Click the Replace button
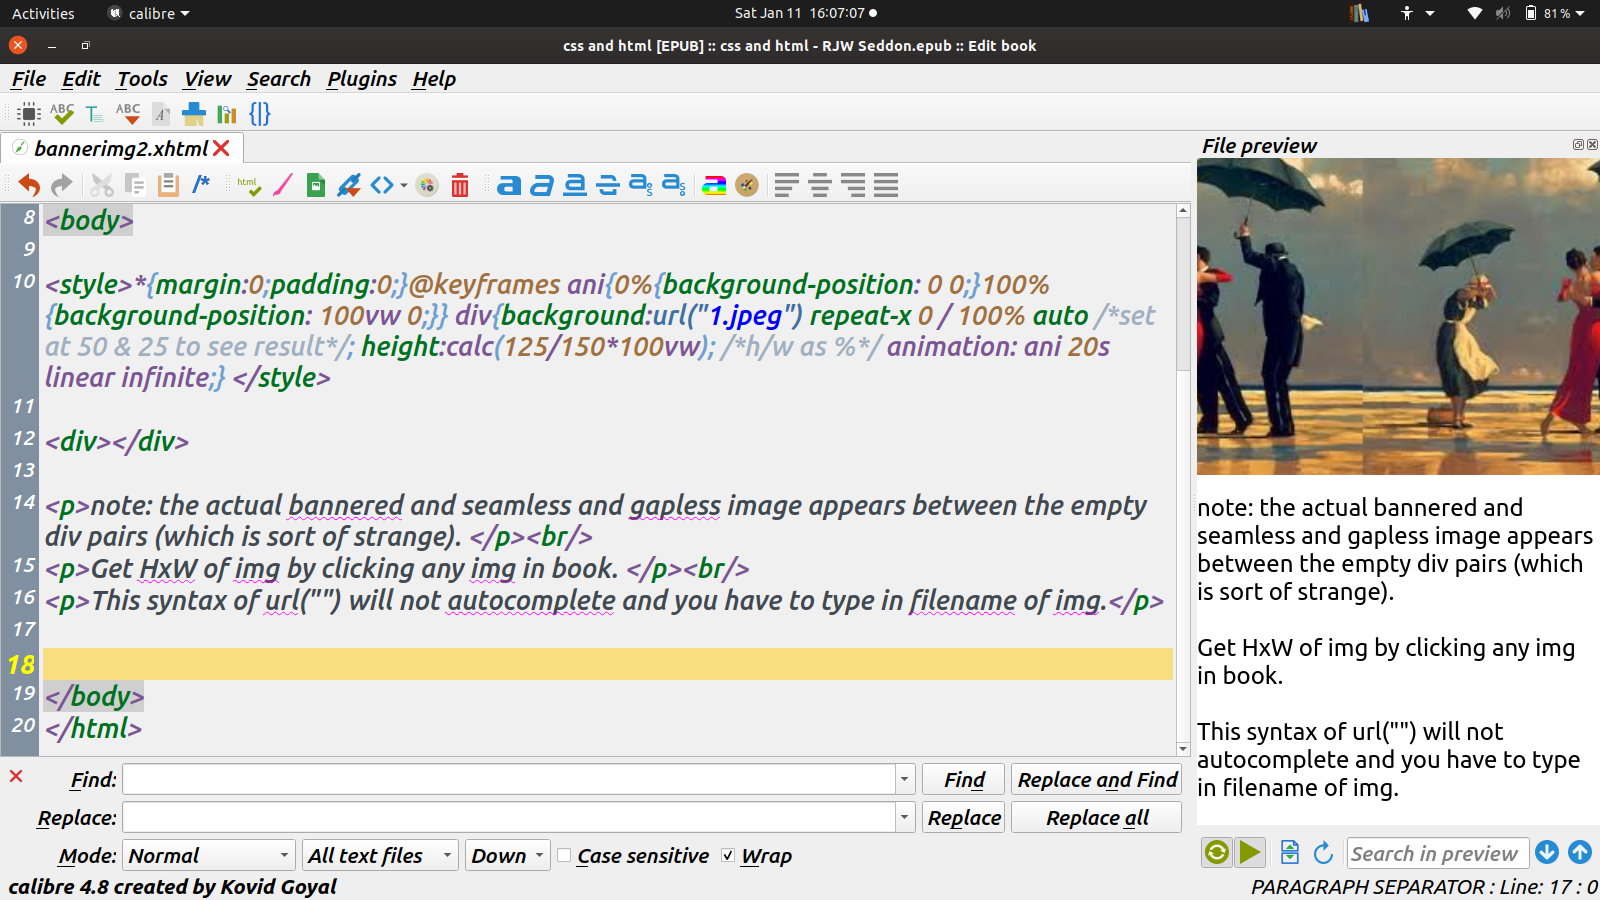This screenshot has height=900, width=1600. 964,818
